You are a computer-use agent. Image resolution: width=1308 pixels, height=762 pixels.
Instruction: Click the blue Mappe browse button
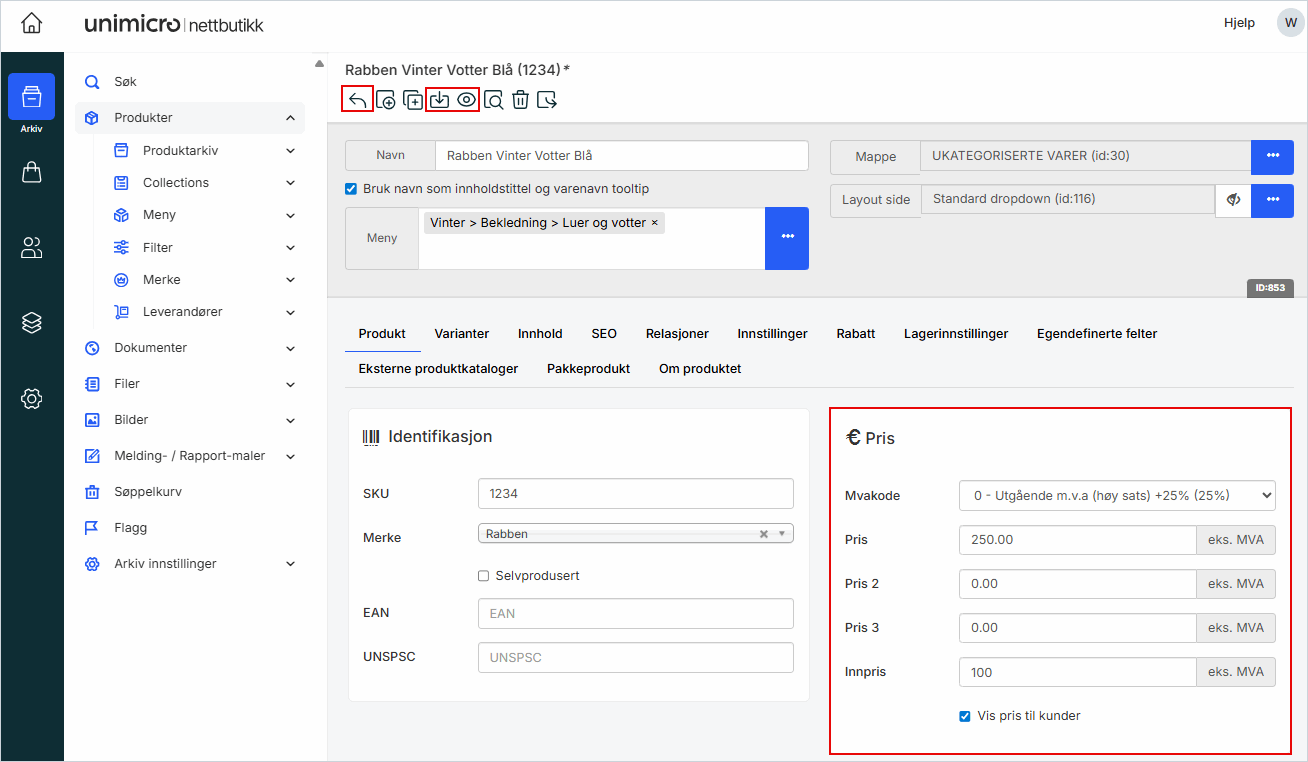pyautogui.click(x=1272, y=157)
